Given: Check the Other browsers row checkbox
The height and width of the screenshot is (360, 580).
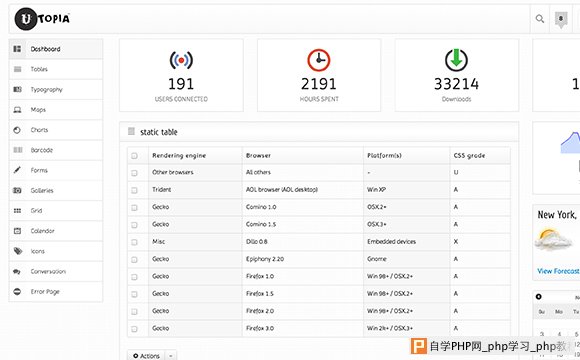Looking at the screenshot, I should point(134,173).
